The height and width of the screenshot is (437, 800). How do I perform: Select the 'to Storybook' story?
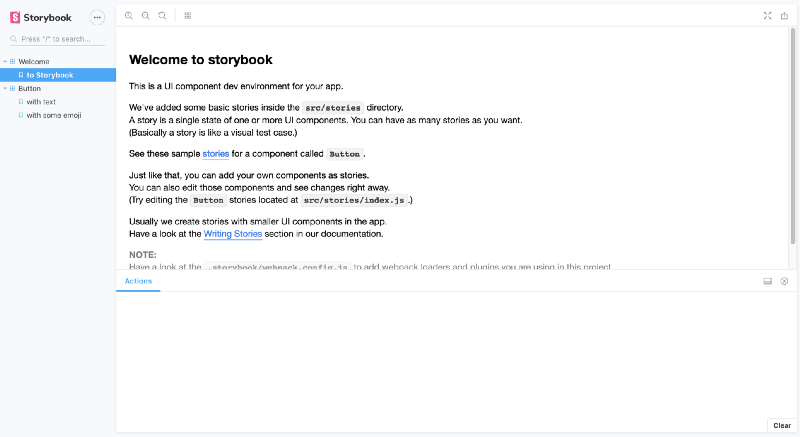58,75
